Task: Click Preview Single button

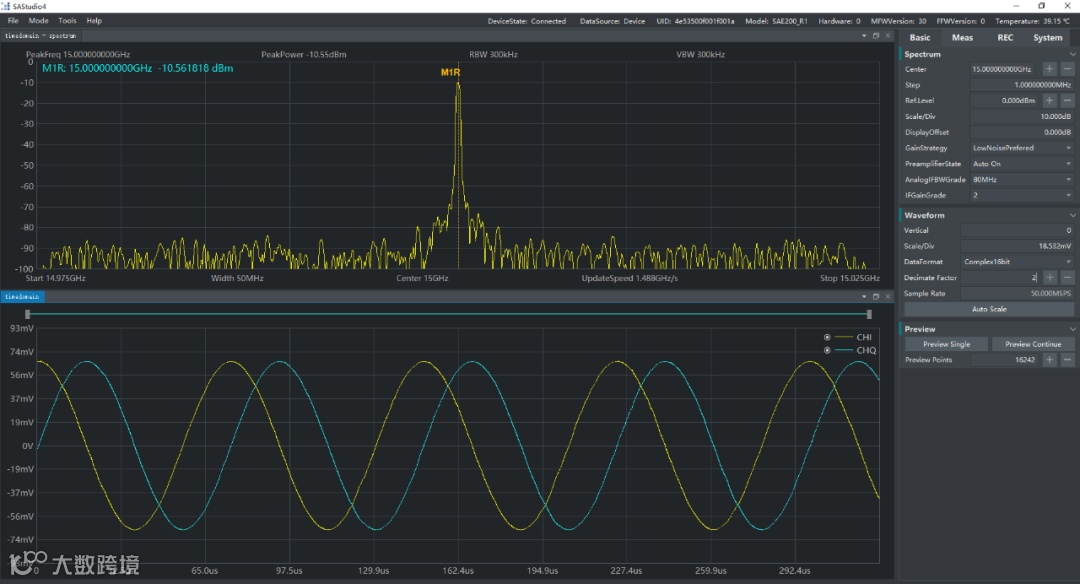Action: click(946, 344)
